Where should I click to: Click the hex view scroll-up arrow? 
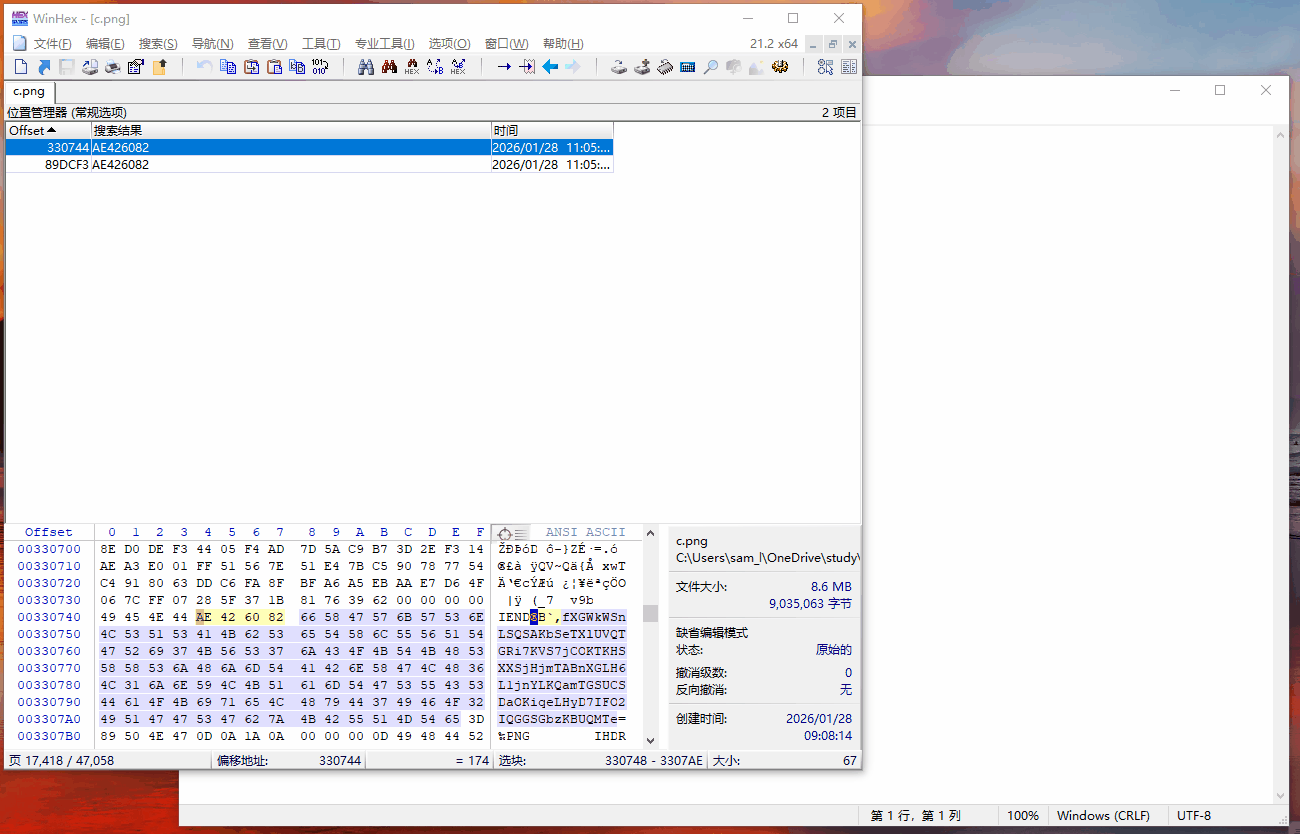(650, 534)
